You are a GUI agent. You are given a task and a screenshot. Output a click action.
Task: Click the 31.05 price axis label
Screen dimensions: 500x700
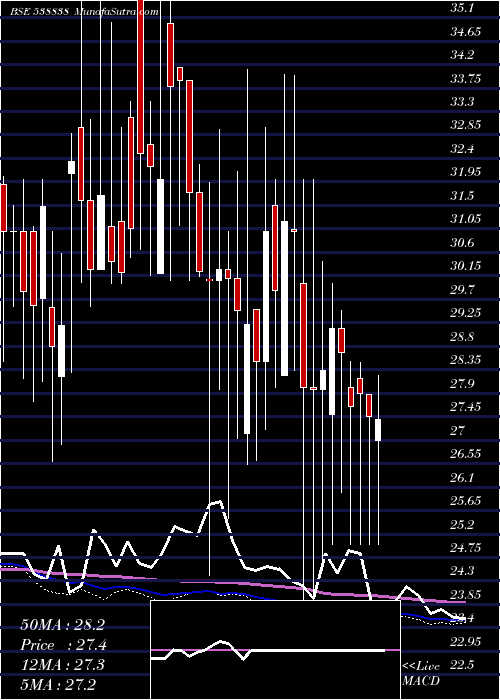click(467, 219)
